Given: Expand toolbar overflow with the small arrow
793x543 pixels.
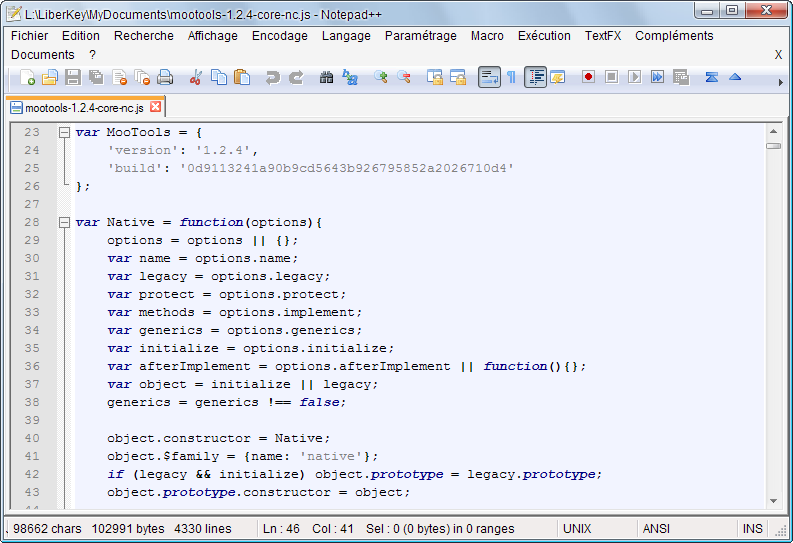Looking at the screenshot, I should point(780,82).
